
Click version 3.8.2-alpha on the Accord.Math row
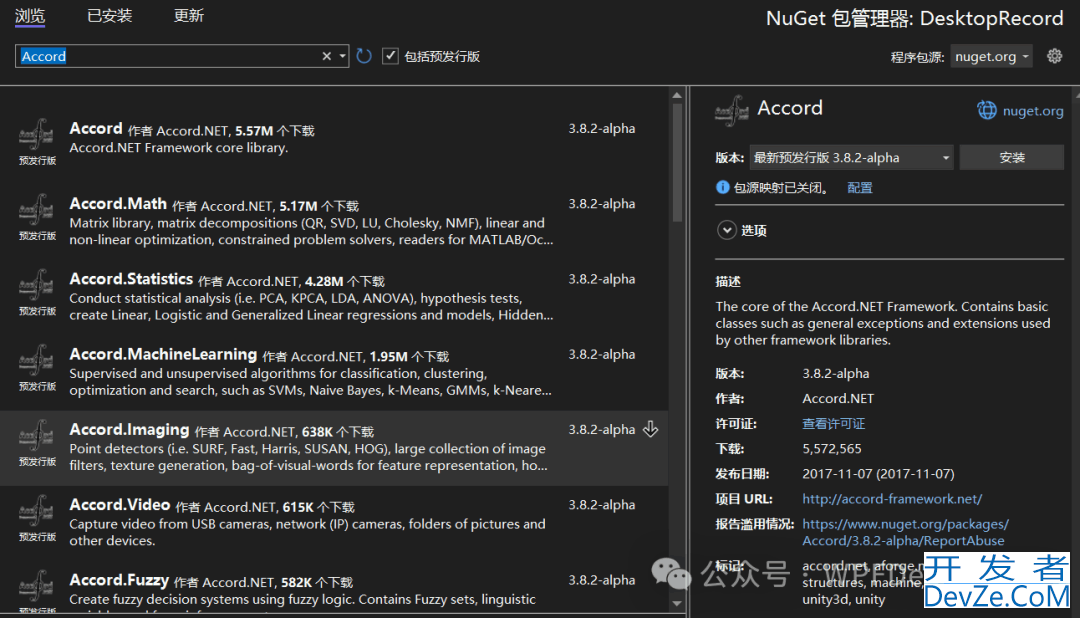pos(601,204)
